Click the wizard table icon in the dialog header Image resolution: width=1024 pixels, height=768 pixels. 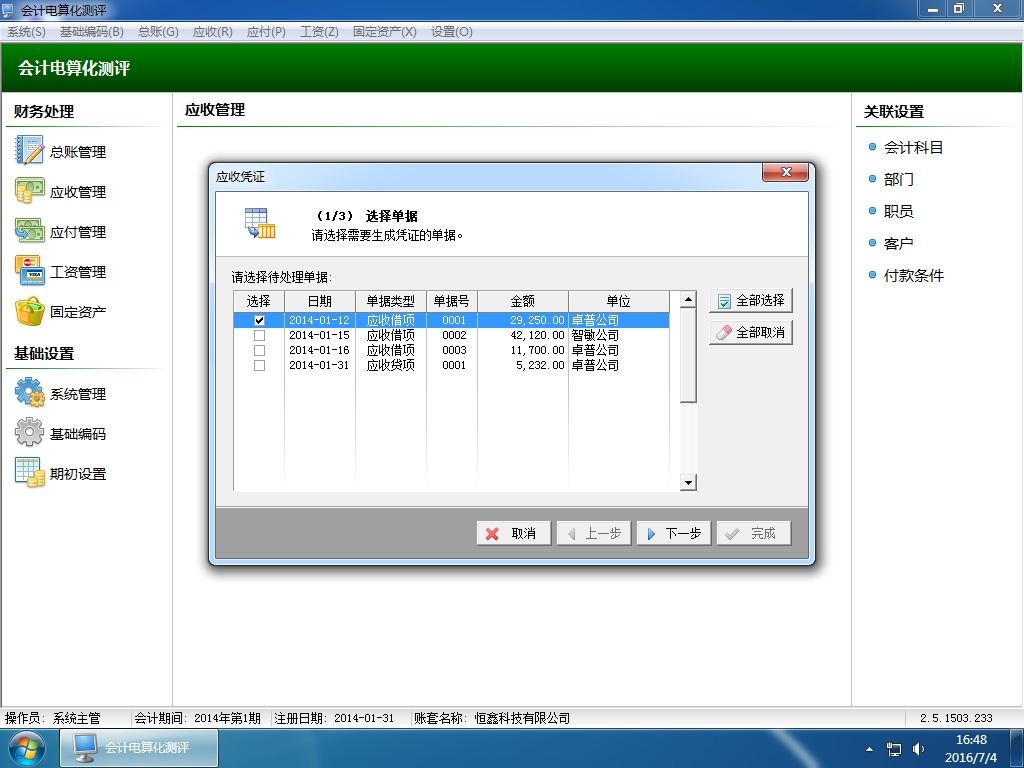click(x=260, y=223)
